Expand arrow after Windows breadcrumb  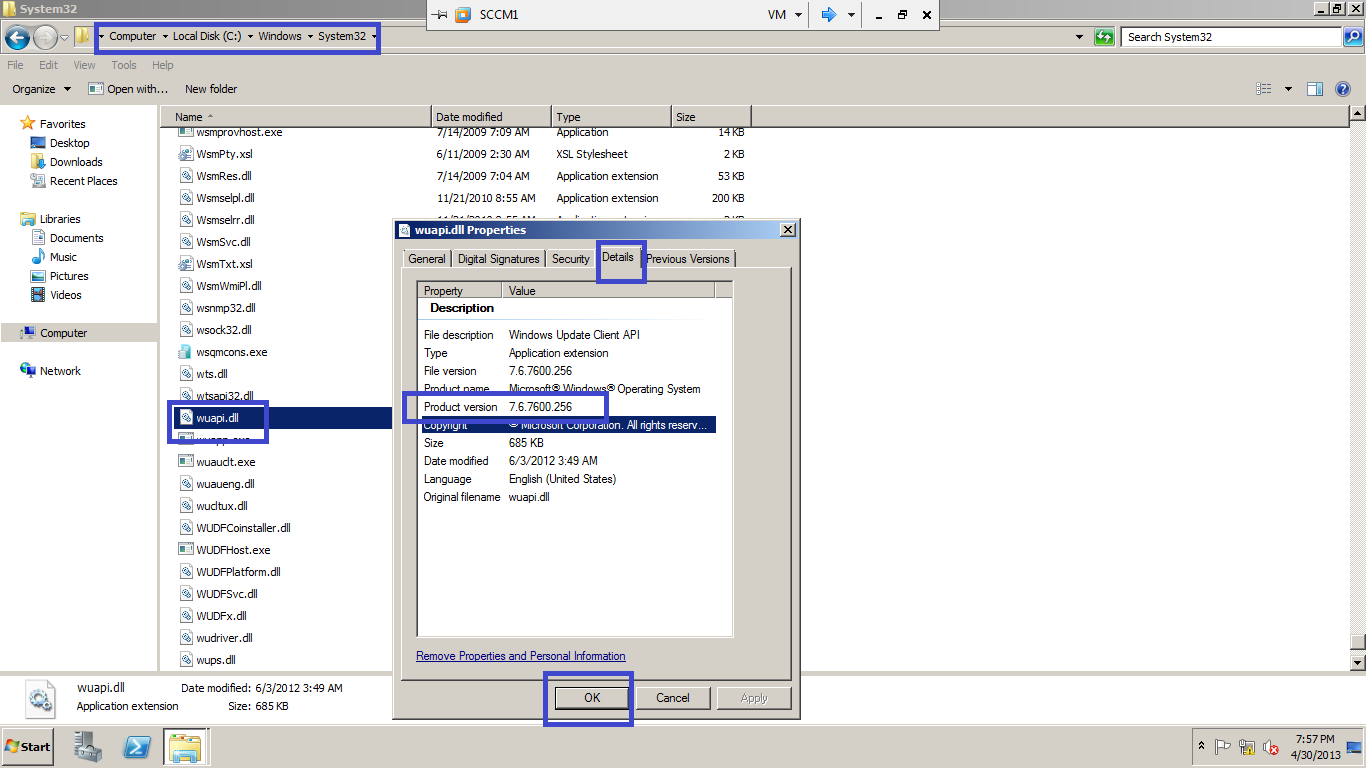coord(310,37)
